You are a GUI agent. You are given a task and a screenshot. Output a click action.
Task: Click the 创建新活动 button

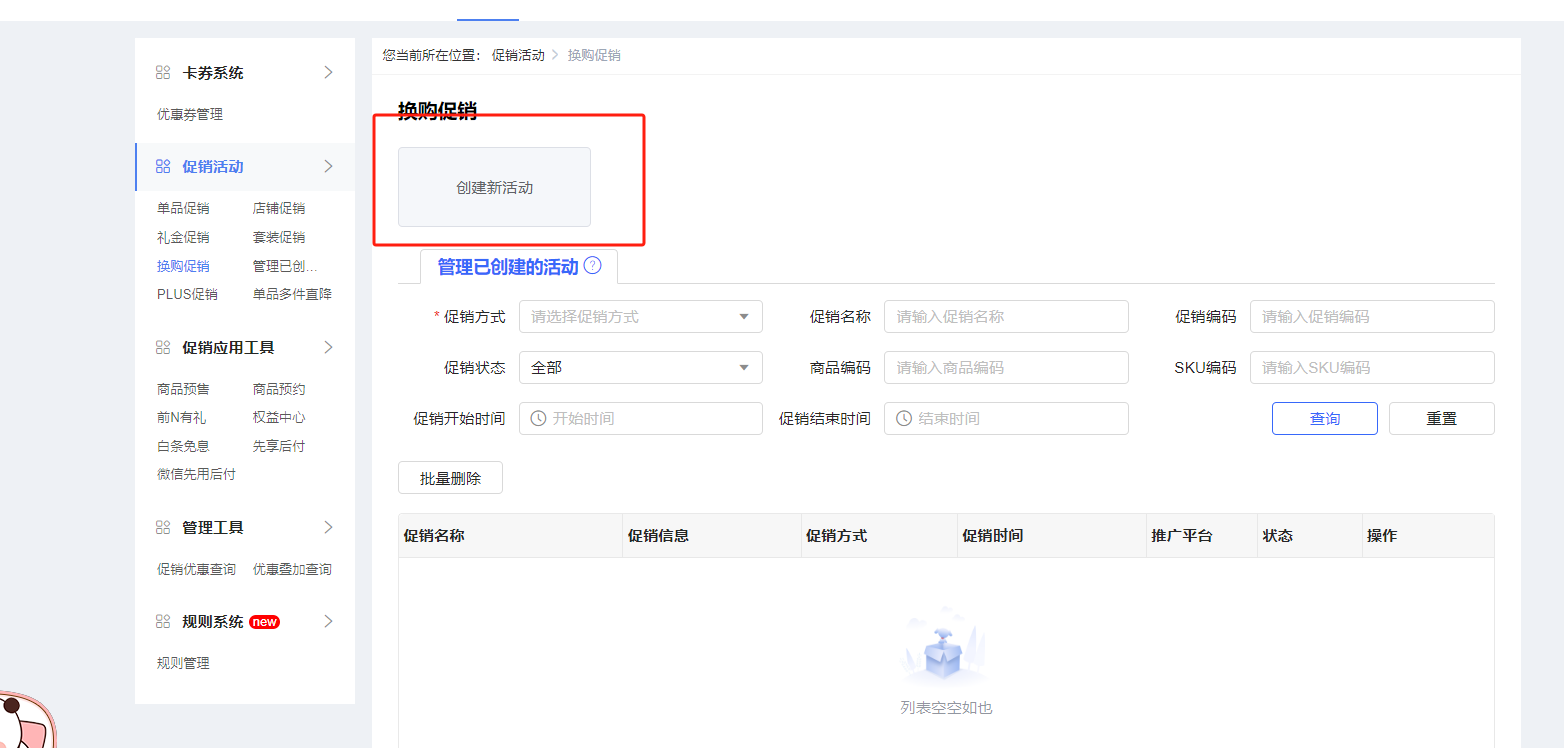(x=494, y=188)
